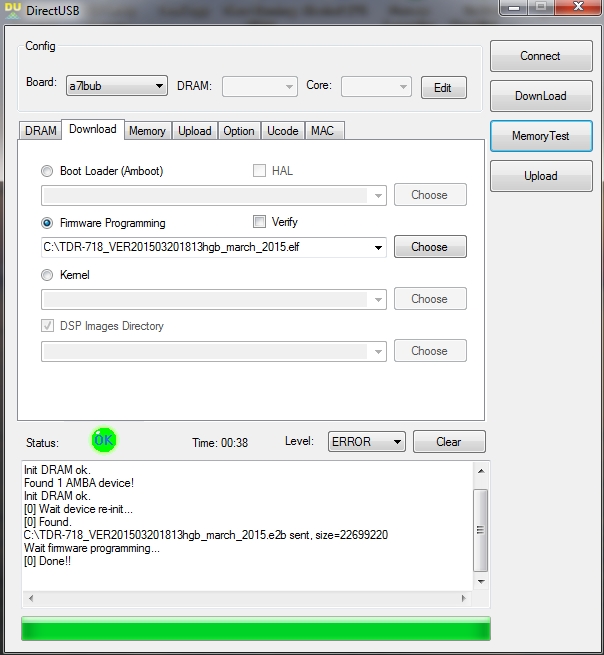
Task: Expand the Level dropdown set to ERROR
Action: tap(366, 442)
